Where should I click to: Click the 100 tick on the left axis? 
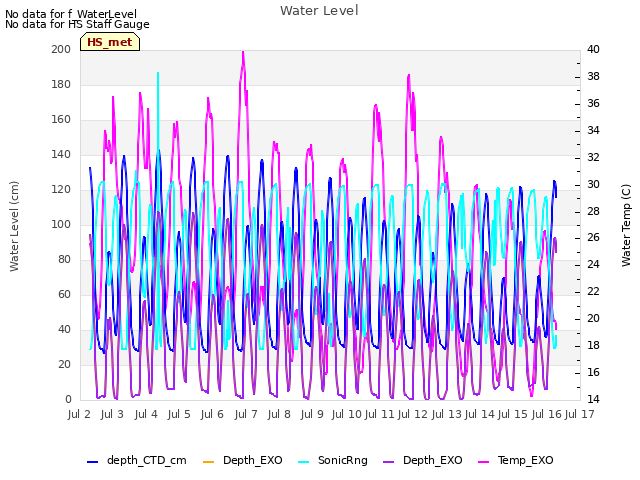61,224
